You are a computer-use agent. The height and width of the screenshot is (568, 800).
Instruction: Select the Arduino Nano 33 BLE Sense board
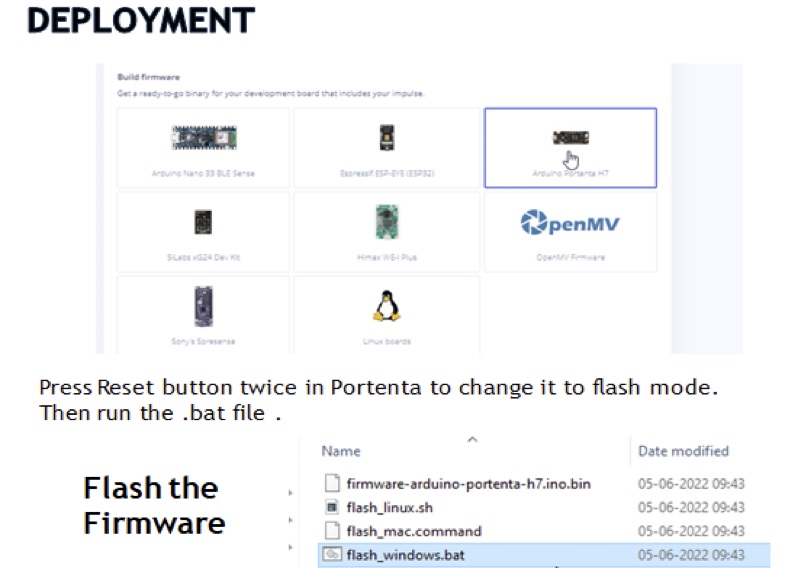tap(203, 148)
